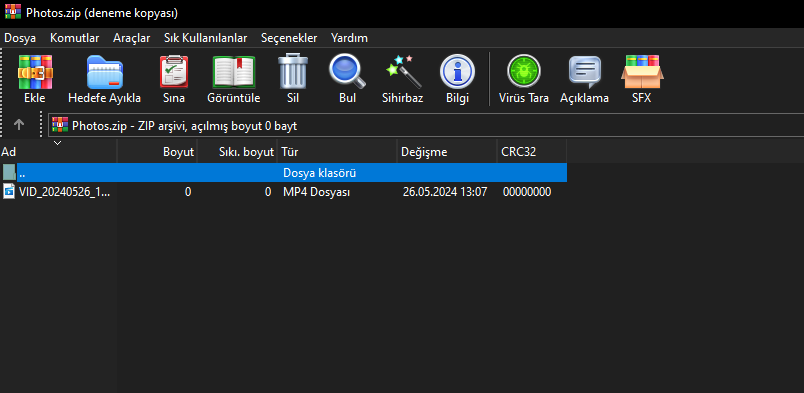Open the Açıklama comment icon

point(585,72)
